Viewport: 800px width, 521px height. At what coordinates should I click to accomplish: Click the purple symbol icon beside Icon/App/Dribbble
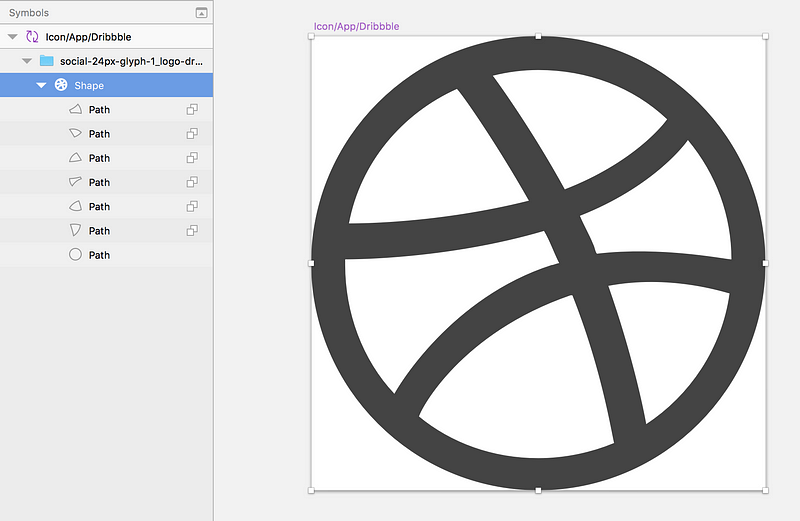click(x=32, y=36)
